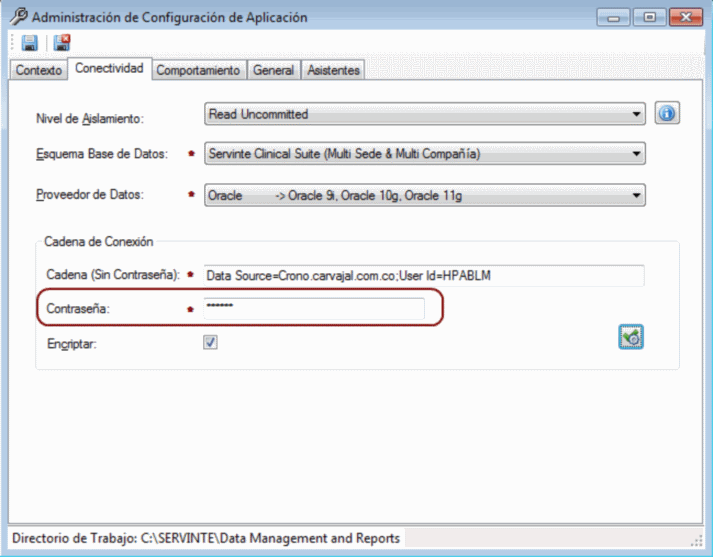Screen dimensions: 713x557
Task: Click the Directorio de Trabajo status bar
Action: pos(206,538)
